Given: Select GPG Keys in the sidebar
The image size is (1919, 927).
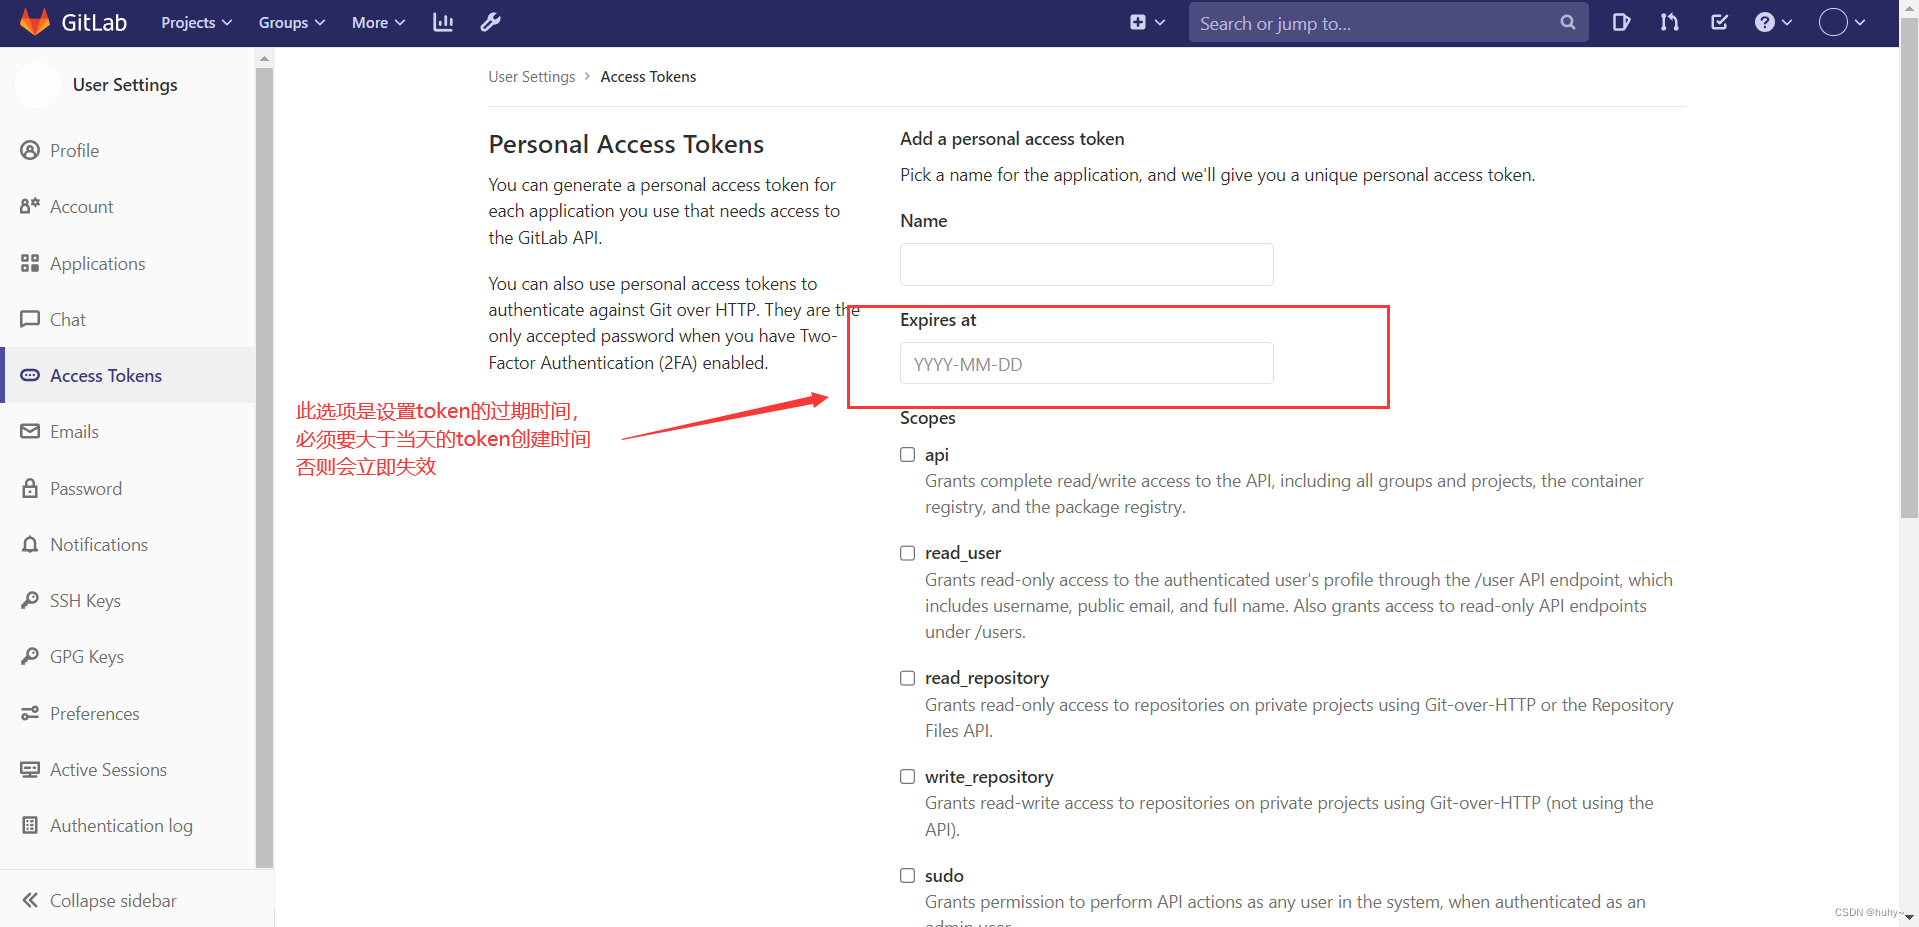Looking at the screenshot, I should pyautogui.click(x=85, y=656).
